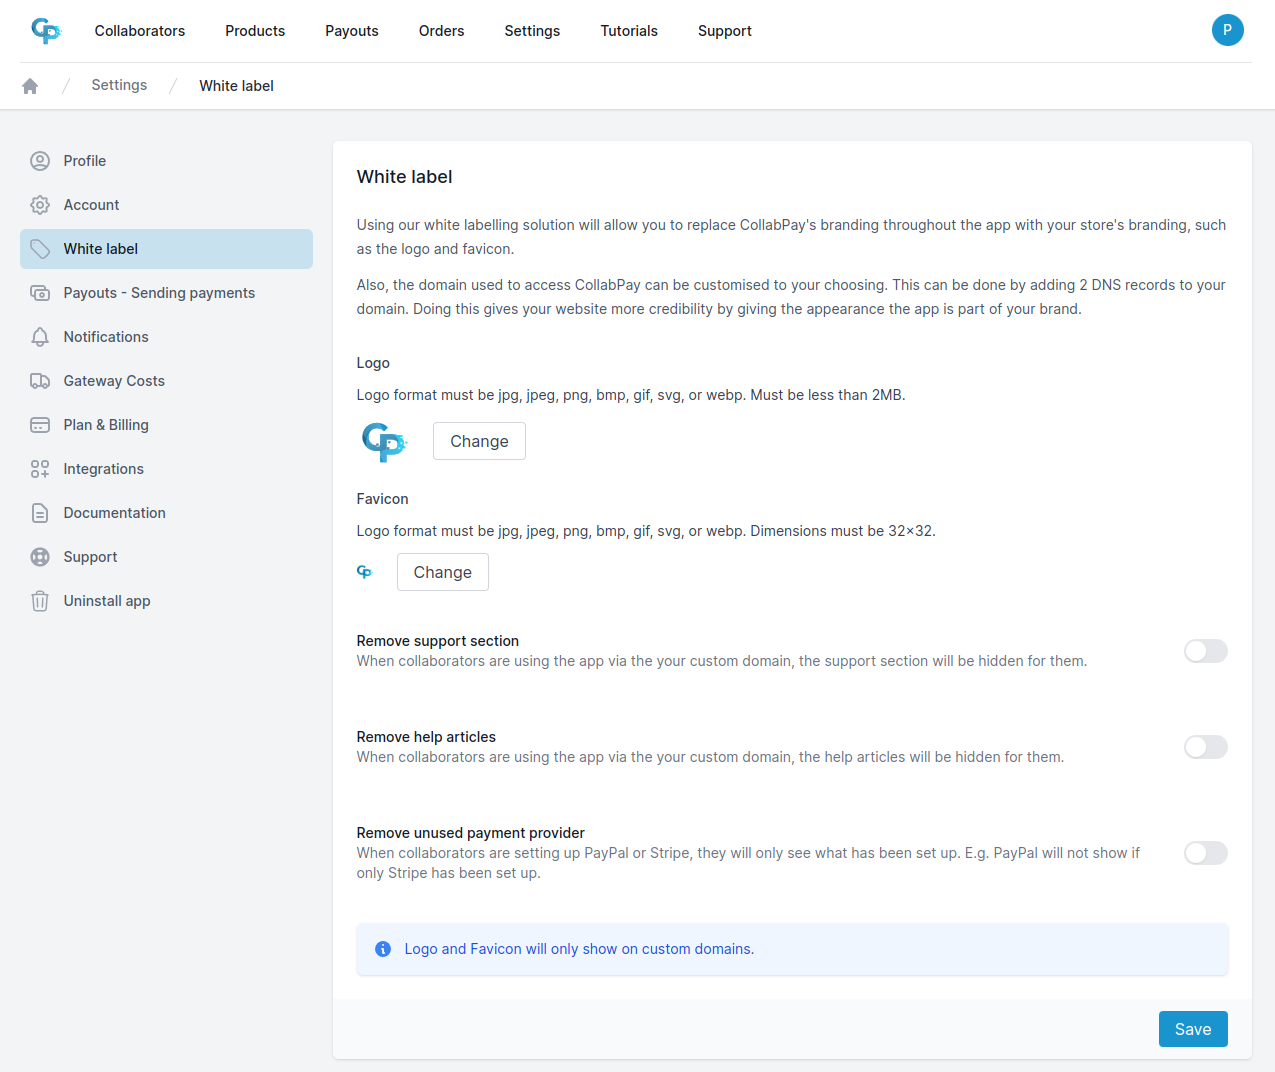Open the Collaborators top menu
This screenshot has width=1275, height=1072.
click(140, 31)
